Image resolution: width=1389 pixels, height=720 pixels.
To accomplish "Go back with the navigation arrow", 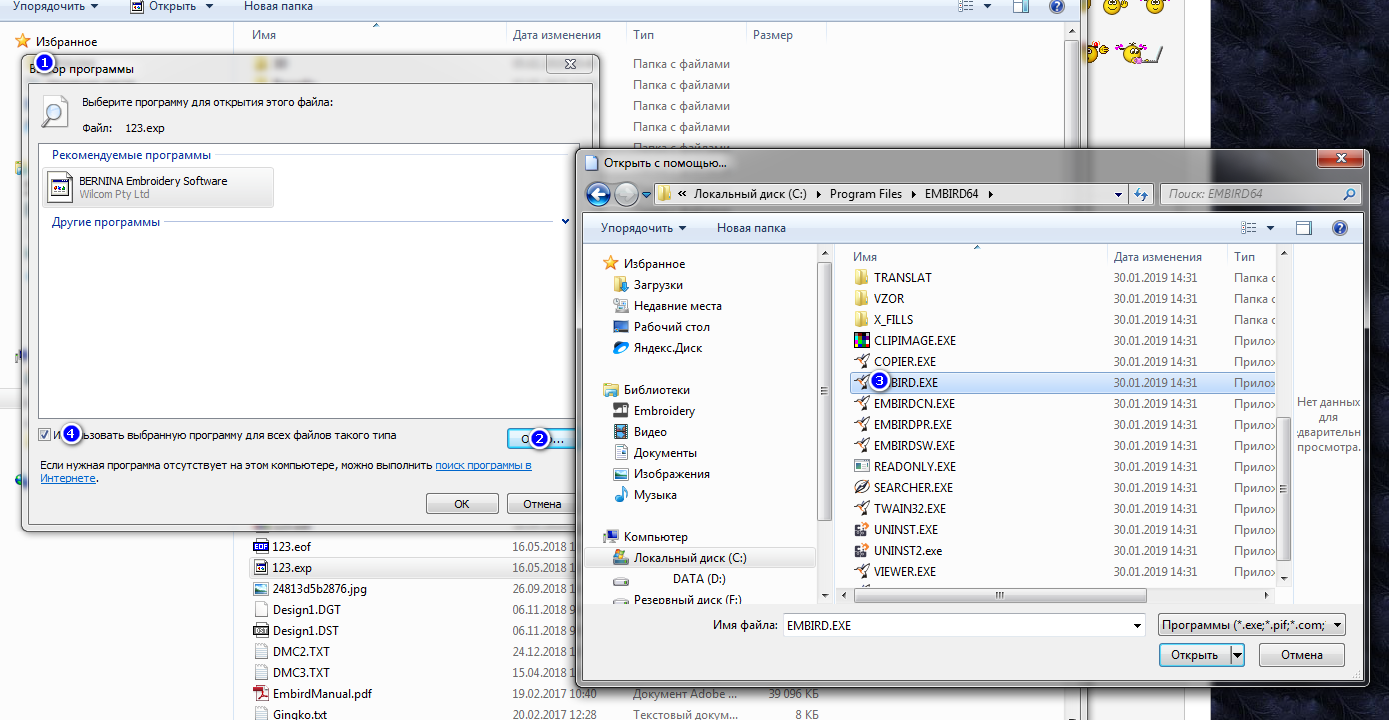I will pyautogui.click(x=598, y=194).
